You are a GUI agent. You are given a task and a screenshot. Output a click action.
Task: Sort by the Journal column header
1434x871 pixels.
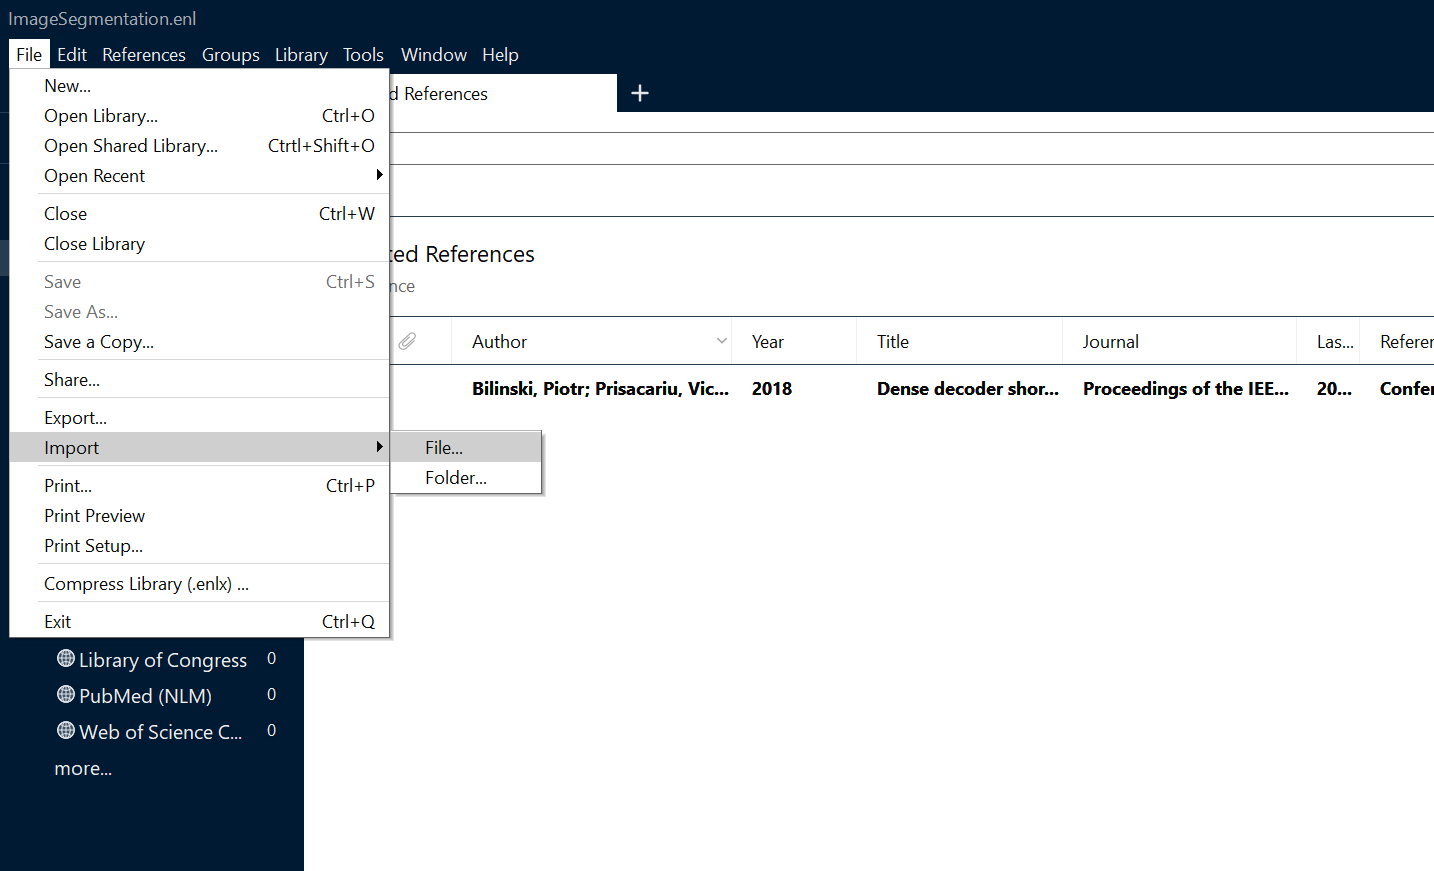[x=1179, y=341]
